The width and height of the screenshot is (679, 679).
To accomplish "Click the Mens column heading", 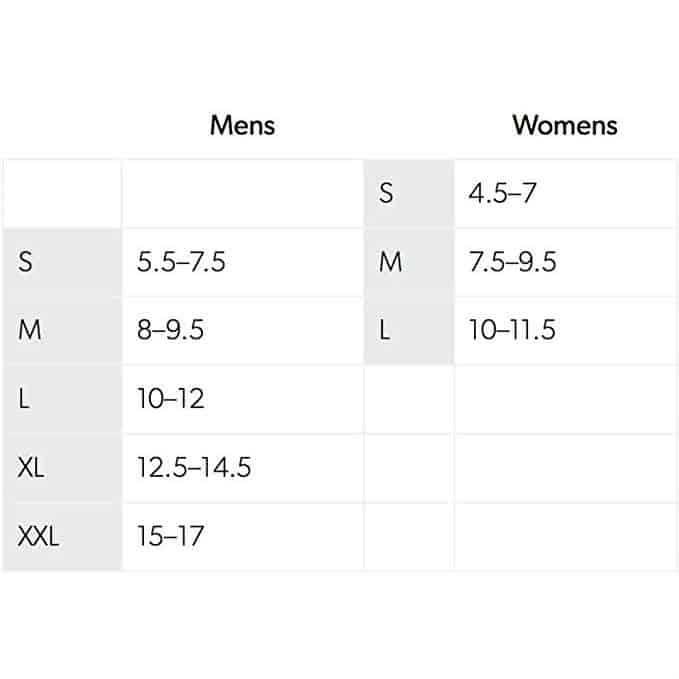I will point(242,126).
